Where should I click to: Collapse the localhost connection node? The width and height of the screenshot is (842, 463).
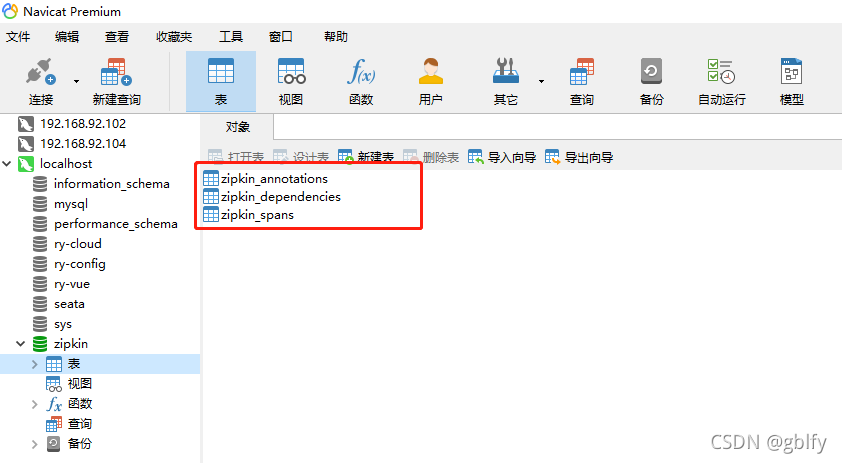pyautogui.click(x=6, y=163)
